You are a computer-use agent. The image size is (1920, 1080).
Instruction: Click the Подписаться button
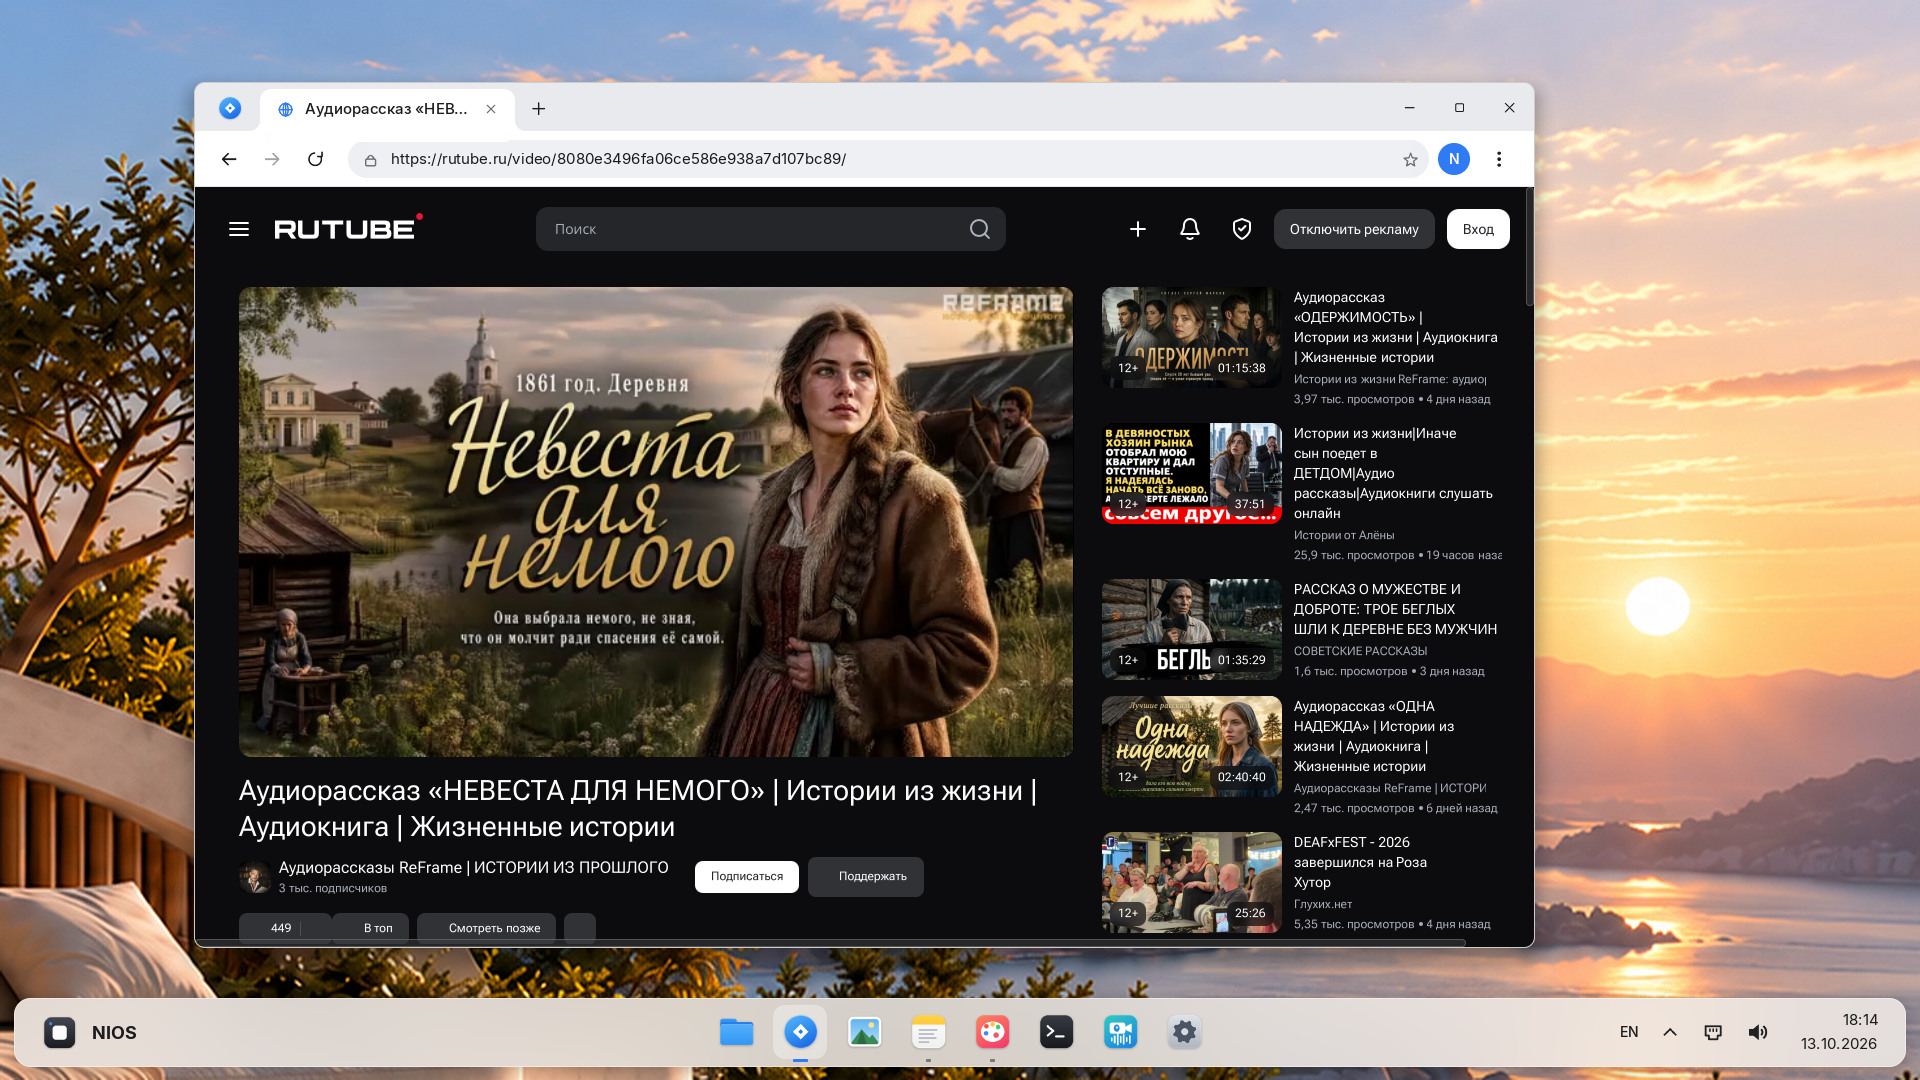(x=747, y=876)
